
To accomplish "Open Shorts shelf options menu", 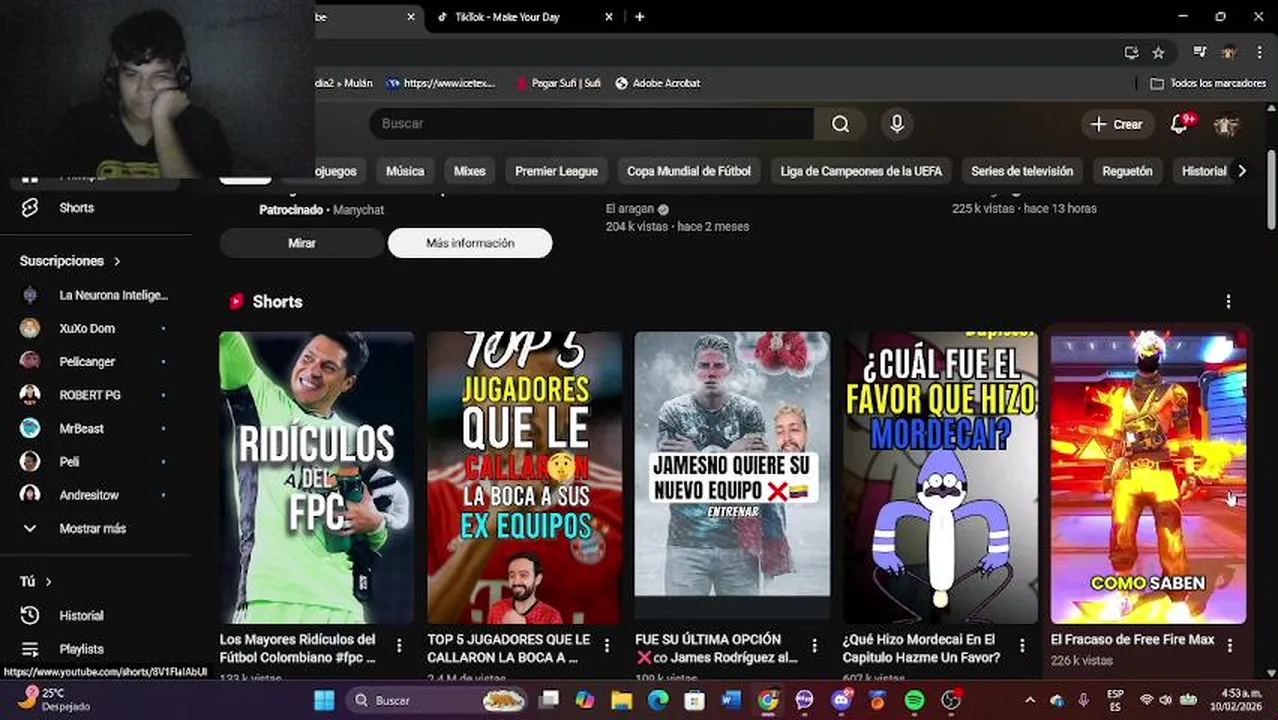I will (1228, 301).
